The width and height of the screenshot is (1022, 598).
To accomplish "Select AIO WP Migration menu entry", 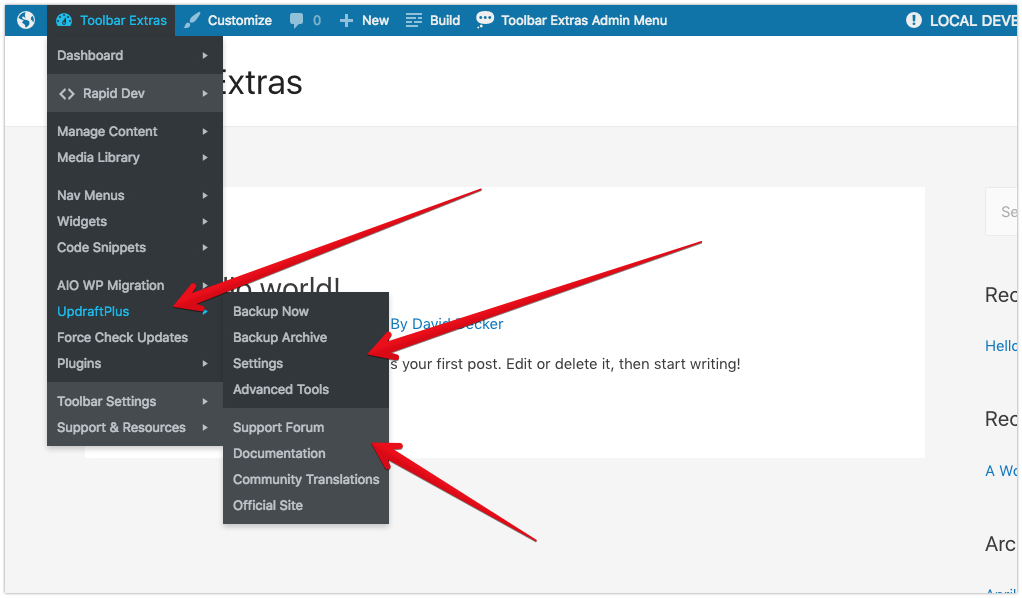I will (x=134, y=285).
